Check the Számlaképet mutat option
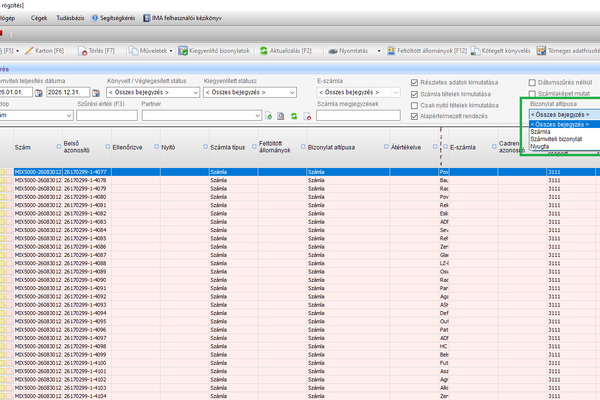 coord(532,94)
